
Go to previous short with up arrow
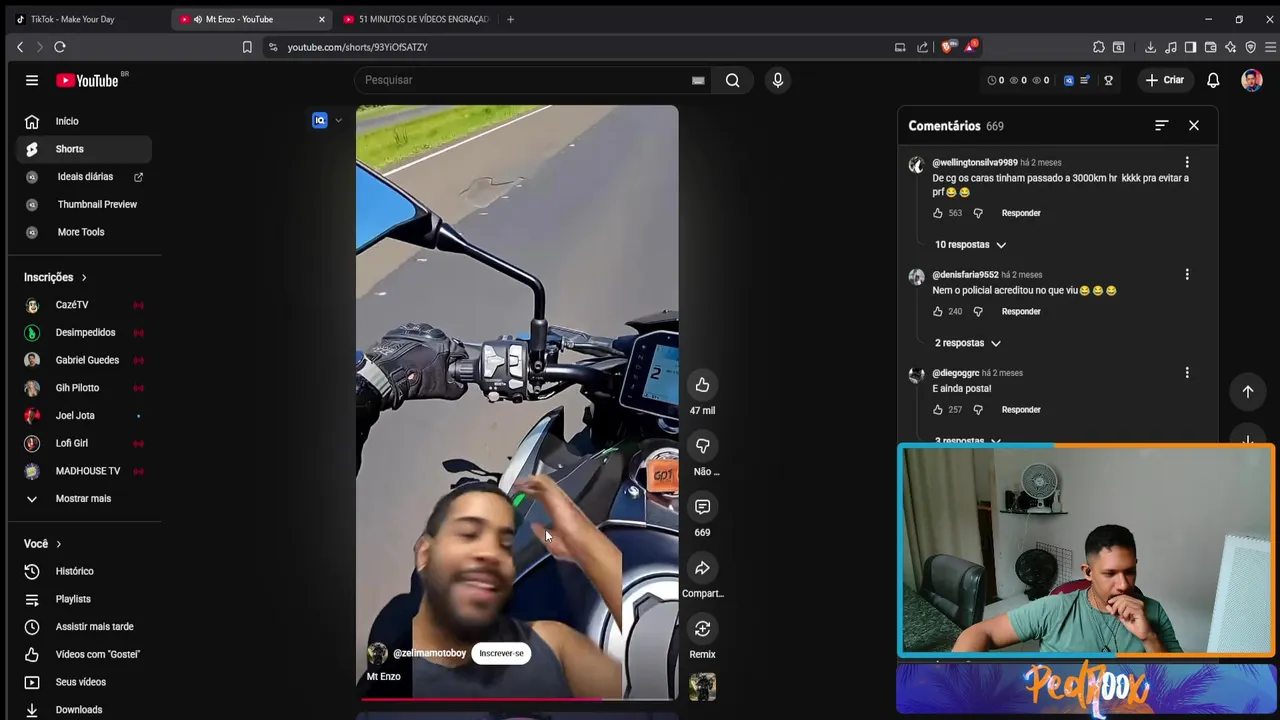pyautogui.click(x=1248, y=392)
